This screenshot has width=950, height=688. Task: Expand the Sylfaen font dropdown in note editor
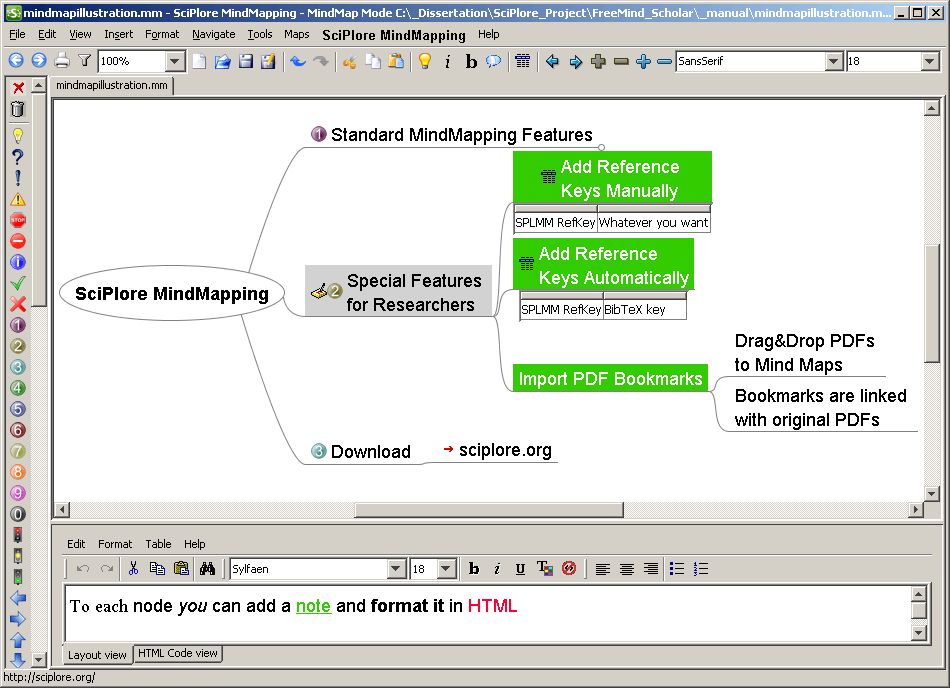pos(394,568)
